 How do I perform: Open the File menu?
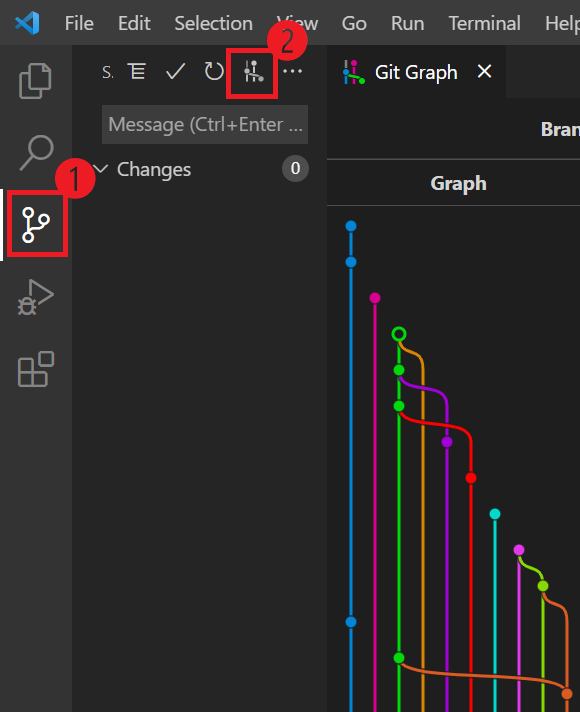coord(79,23)
